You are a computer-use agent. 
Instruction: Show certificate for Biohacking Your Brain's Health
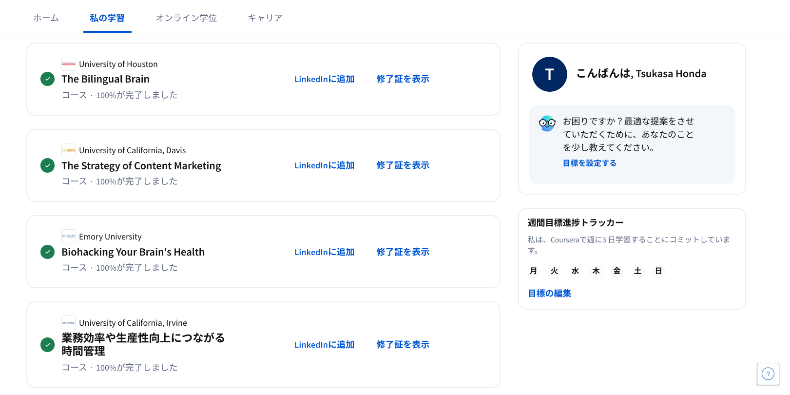[x=403, y=252]
